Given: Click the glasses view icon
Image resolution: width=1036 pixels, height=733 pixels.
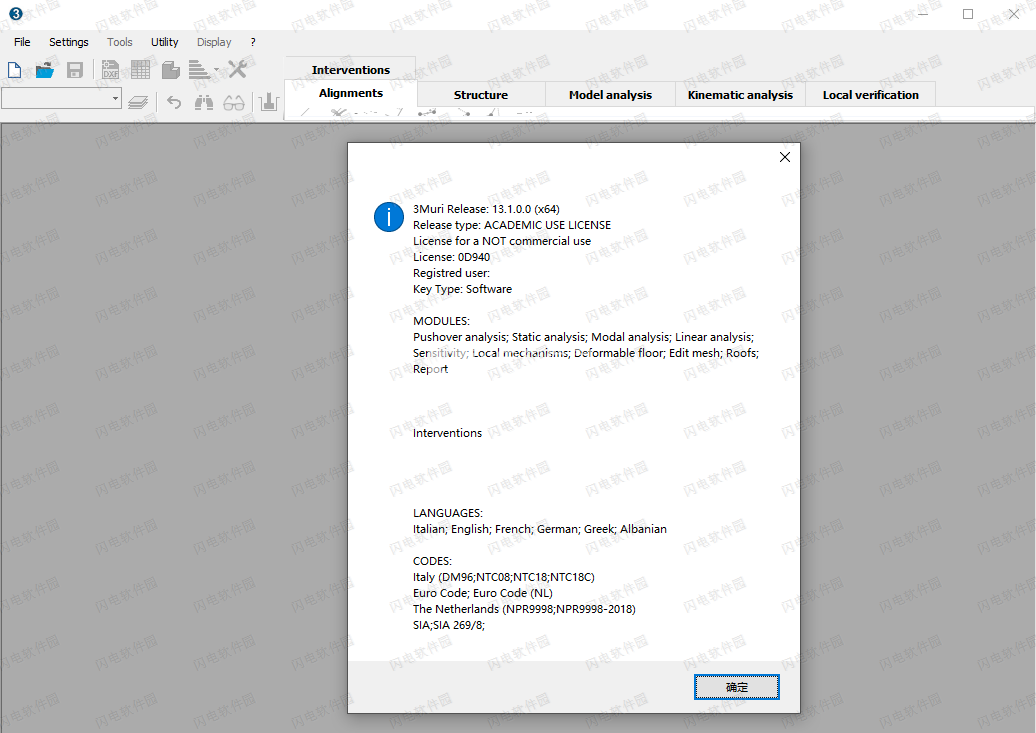Looking at the screenshot, I should (233, 102).
